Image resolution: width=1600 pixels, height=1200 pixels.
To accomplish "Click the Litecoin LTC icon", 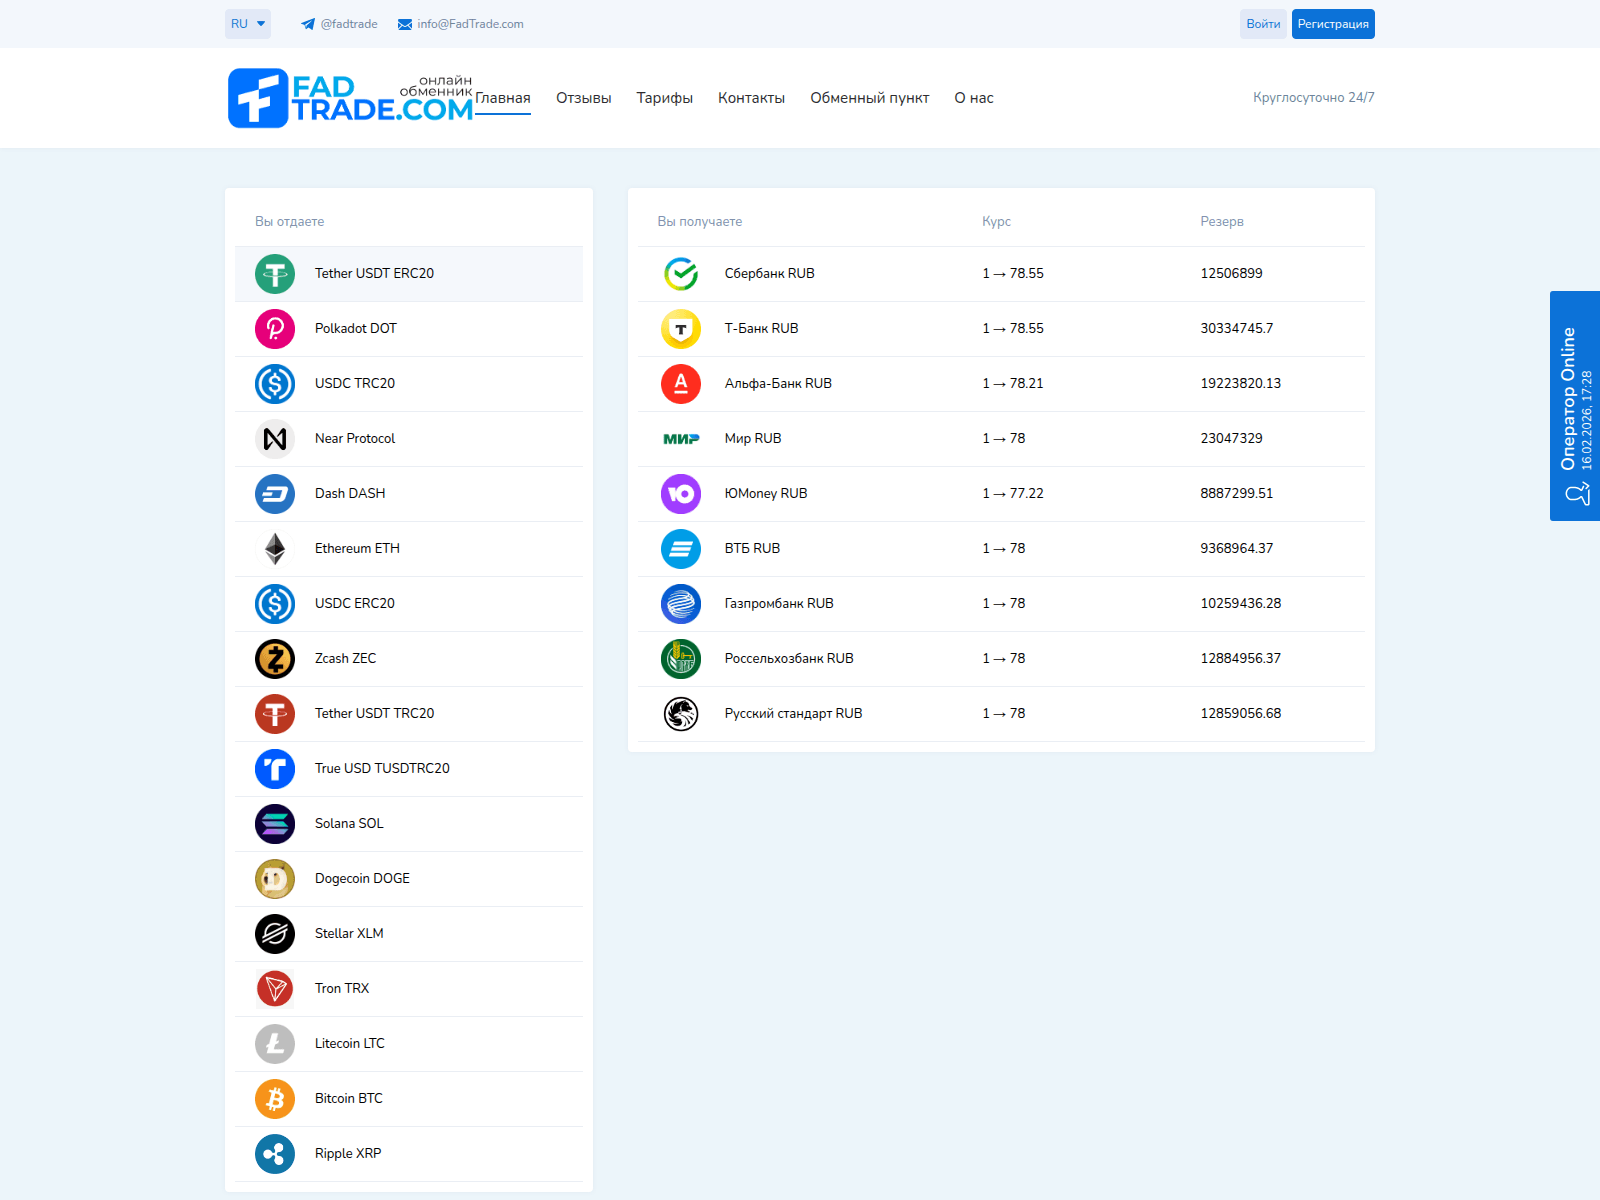I will (275, 1044).
